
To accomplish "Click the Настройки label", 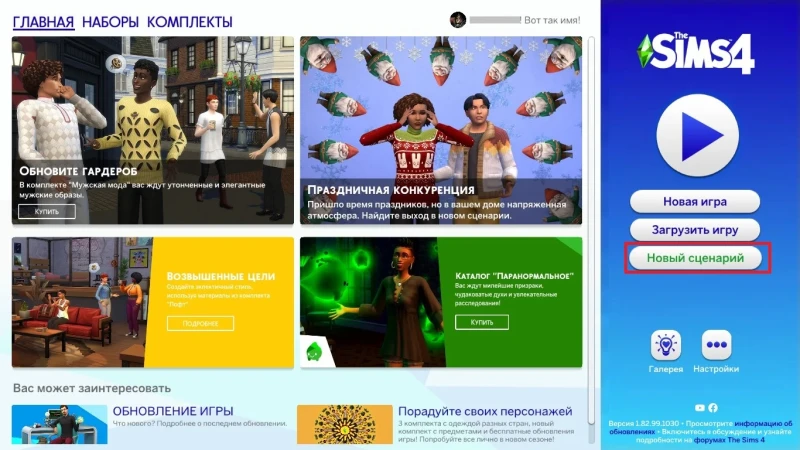I will pos(716,369).
